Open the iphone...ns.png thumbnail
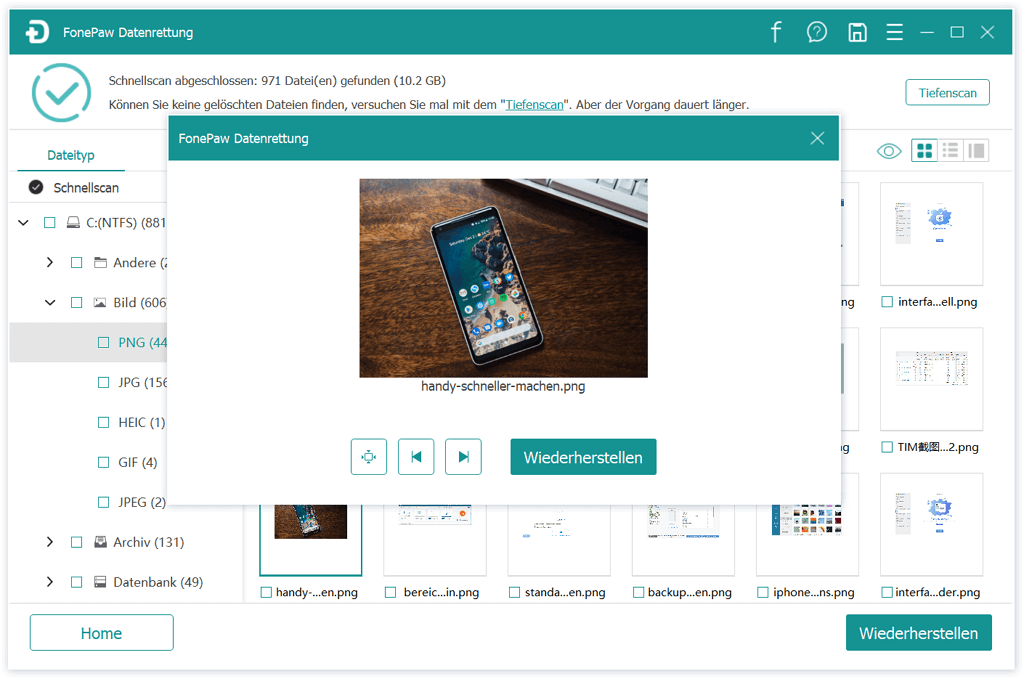Viewport: 1024px width, 679px height. 807,539
